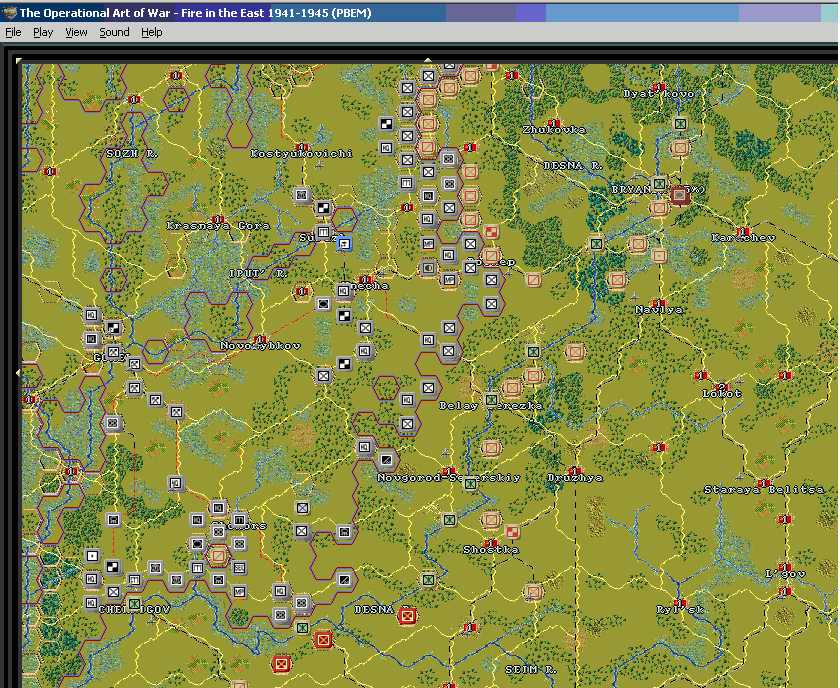Select the HQ unit on Unecha
Screen dimensions: 840x688
[343, 291]
